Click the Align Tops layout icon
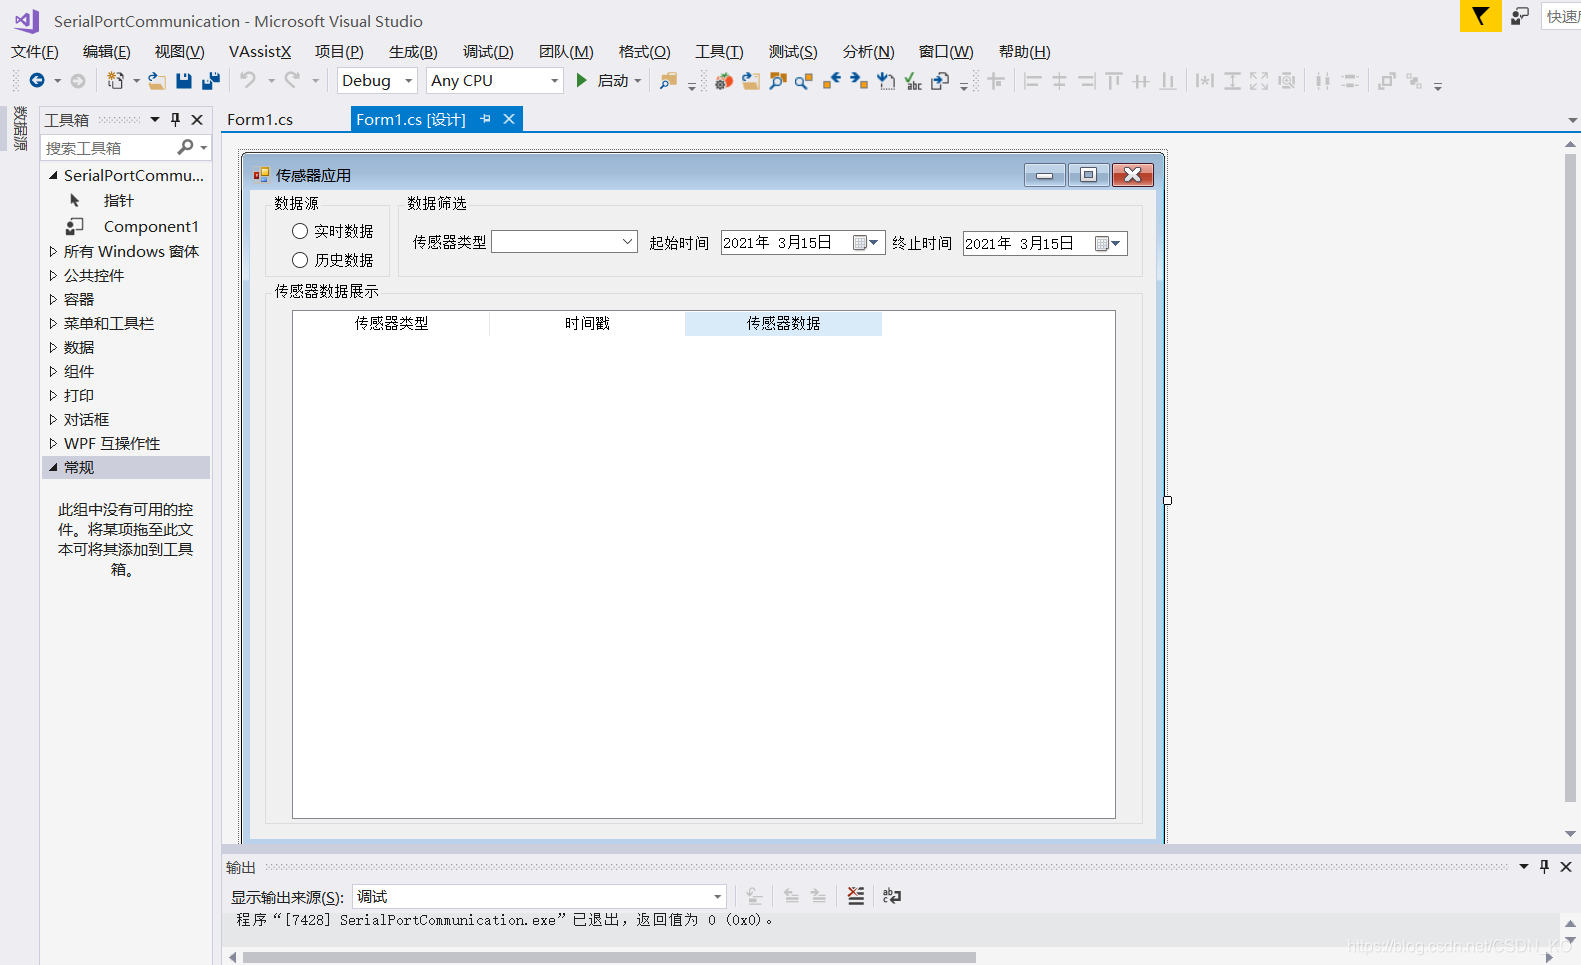Screen dimensions: 1581x965 [1114, 81]
